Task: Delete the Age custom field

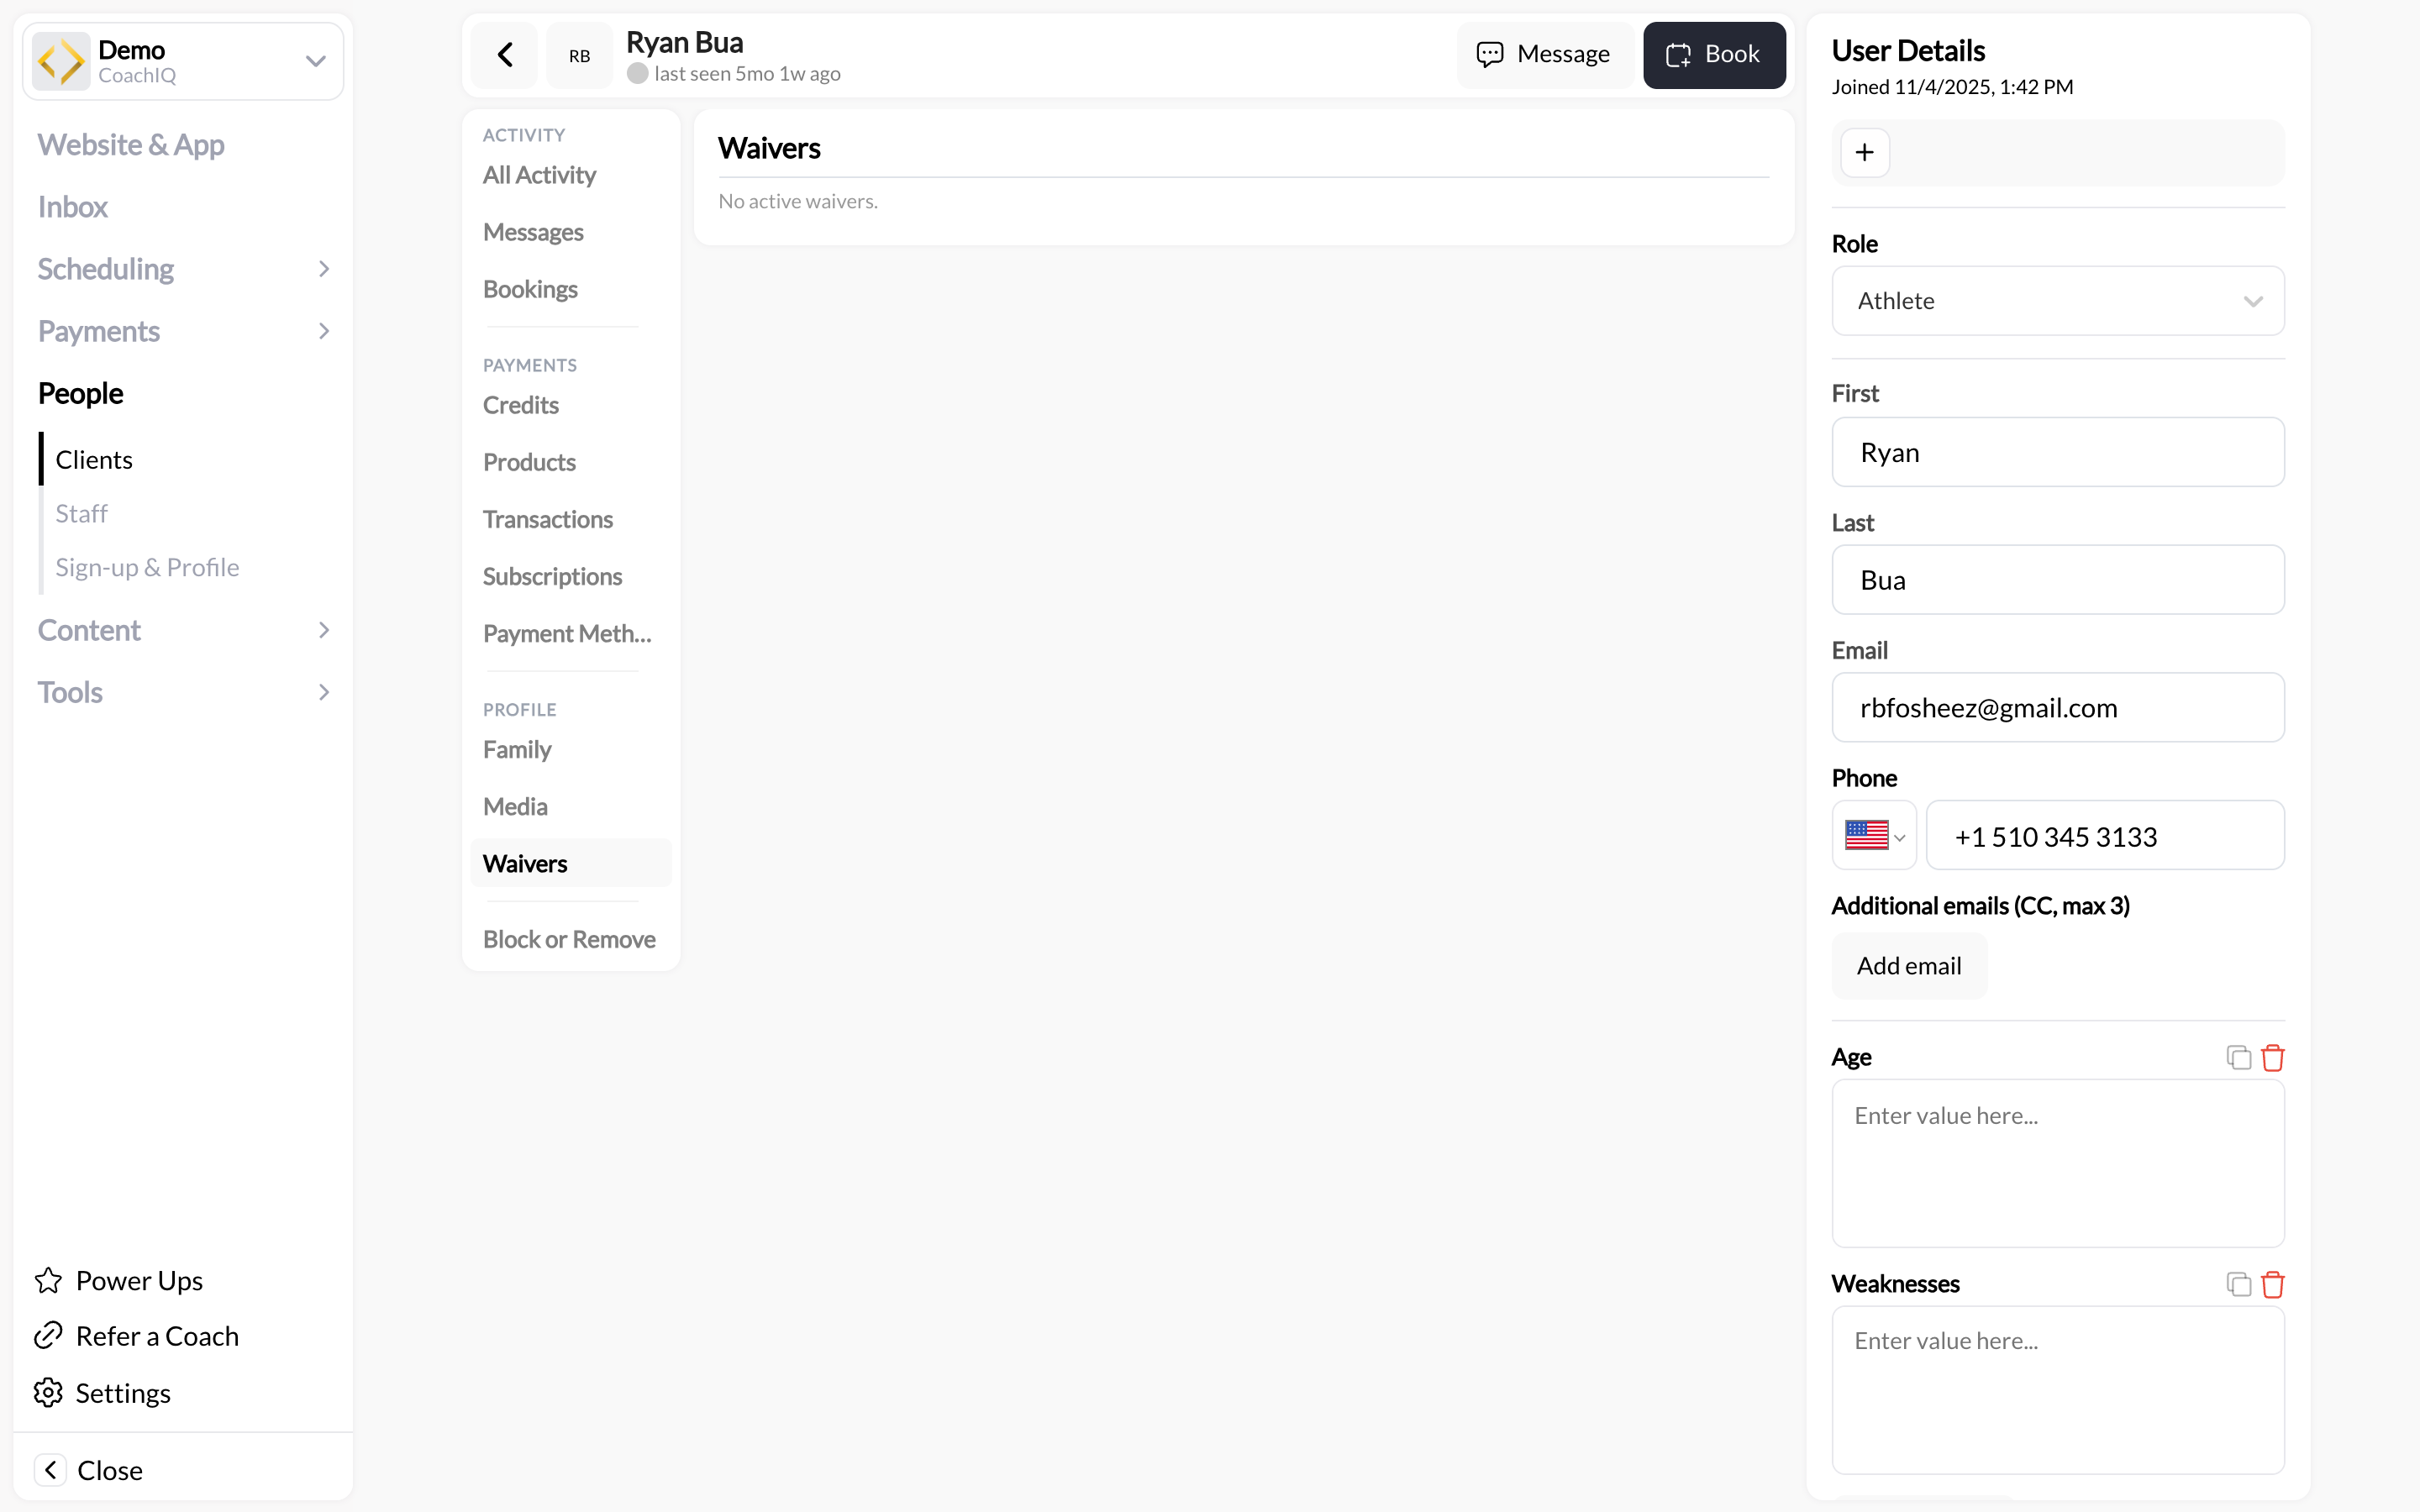Action: click(x=2273, y=1058)
